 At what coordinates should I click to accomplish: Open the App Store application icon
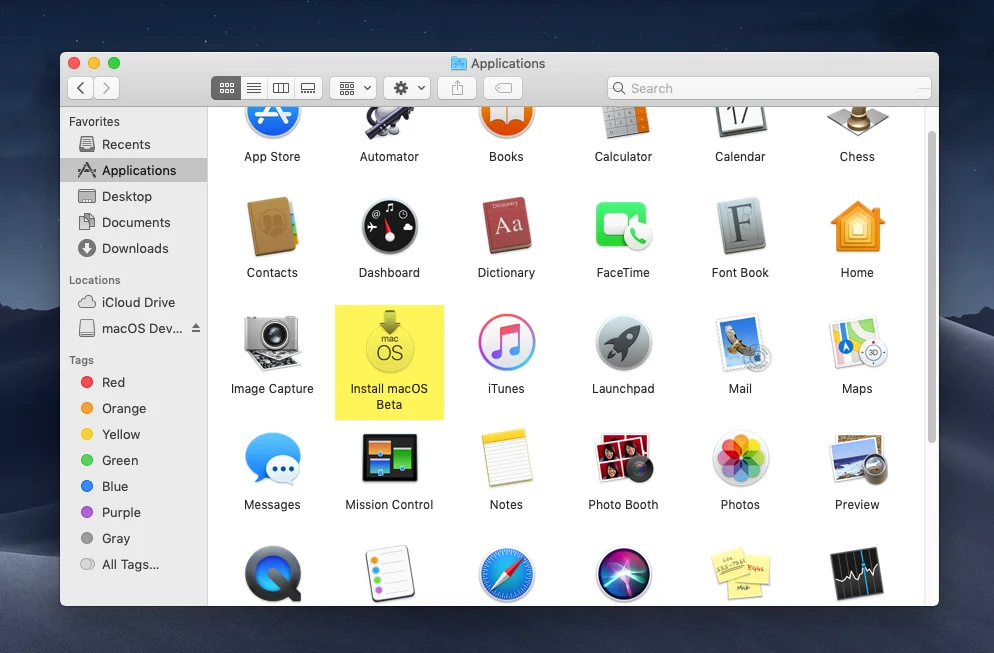click(273, 122)
